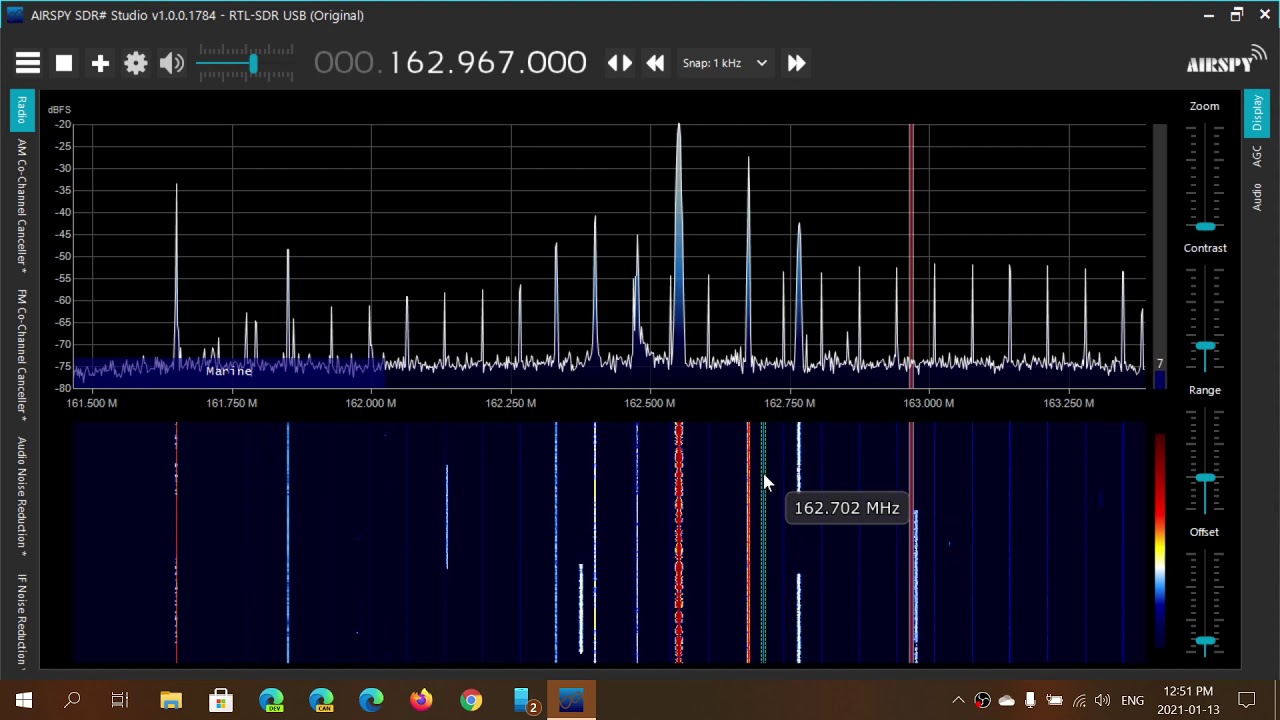Add a new slice with plus icon

[x=100, y=63]
